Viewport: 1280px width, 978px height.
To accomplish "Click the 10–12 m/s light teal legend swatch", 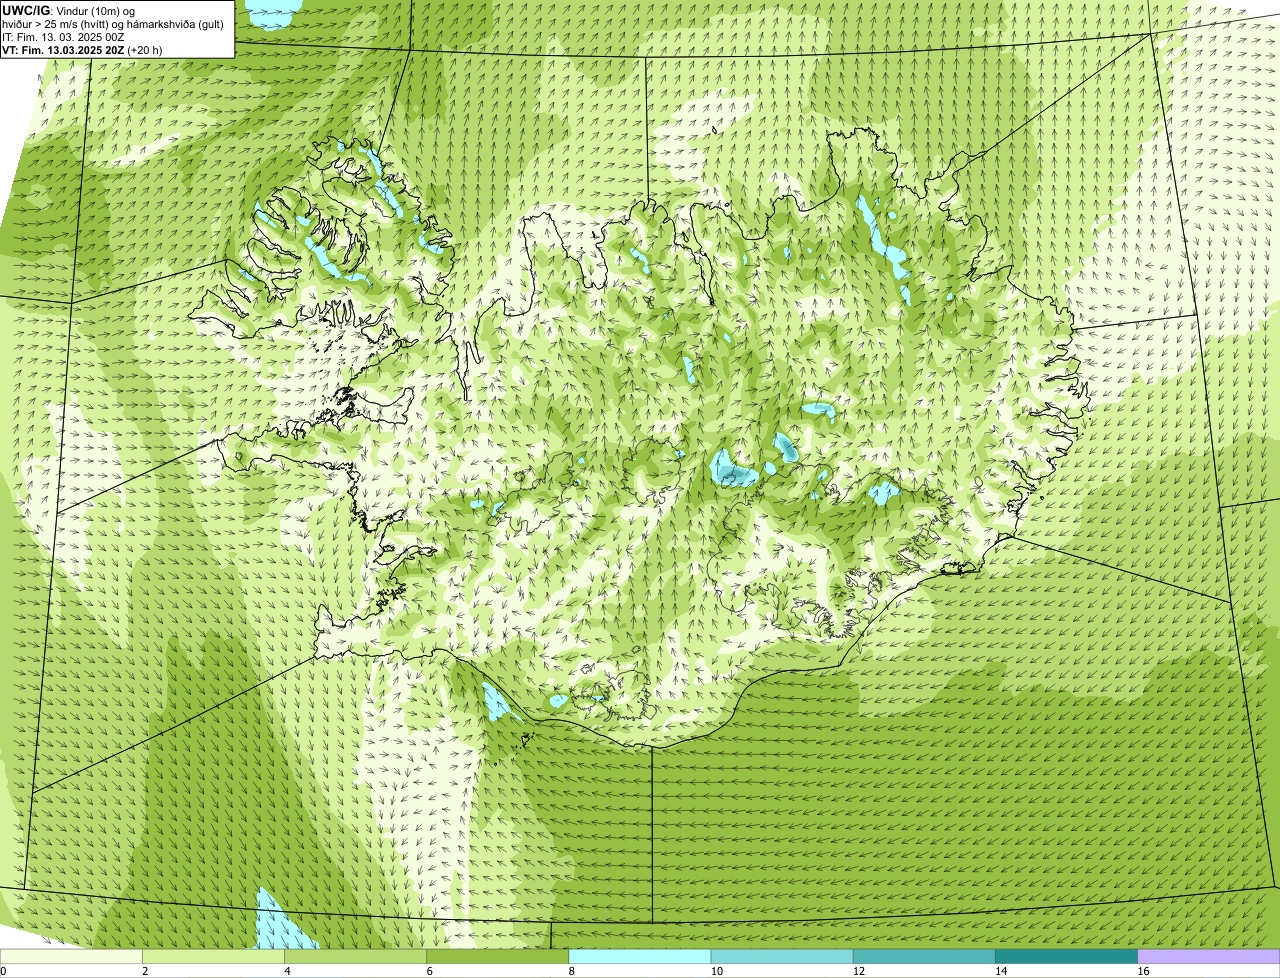I will (x=782, y=956).
